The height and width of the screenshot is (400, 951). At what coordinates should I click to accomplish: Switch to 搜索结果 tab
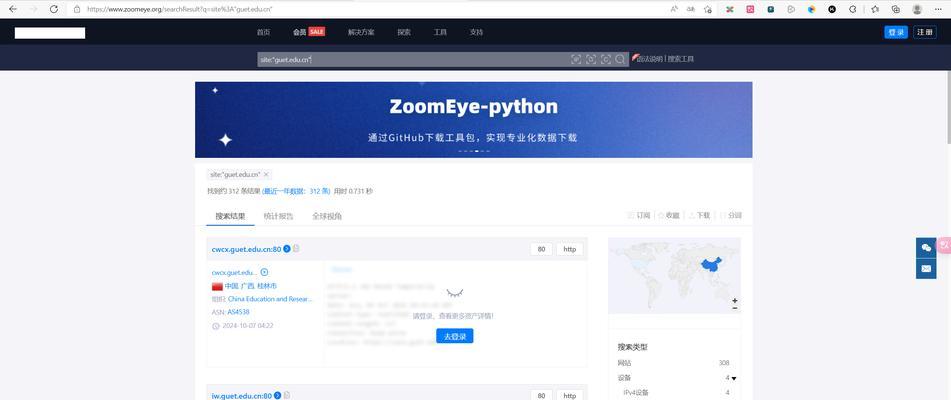coord(230,216)
